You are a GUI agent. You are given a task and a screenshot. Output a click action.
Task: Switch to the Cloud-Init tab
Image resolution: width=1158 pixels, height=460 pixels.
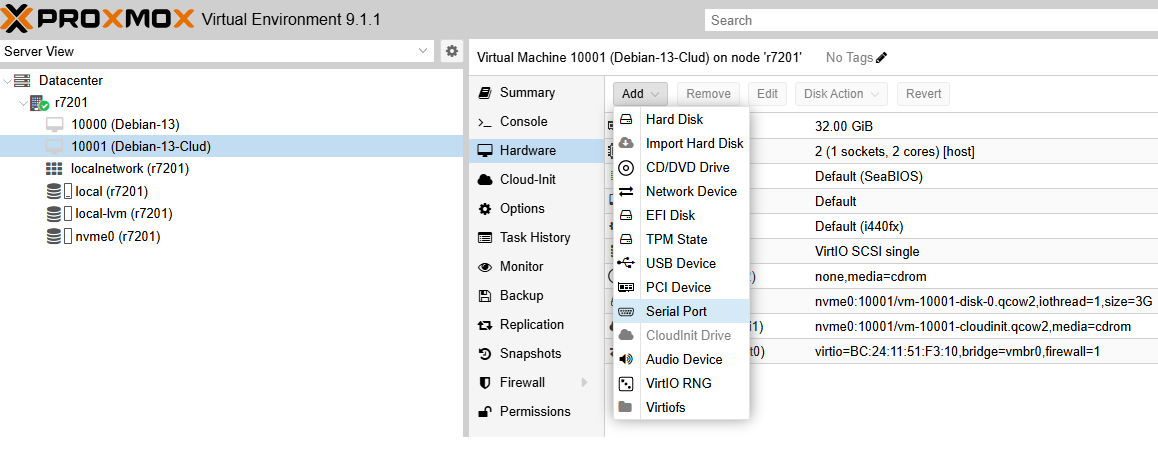pyautogui.click(x=527, y=180)
